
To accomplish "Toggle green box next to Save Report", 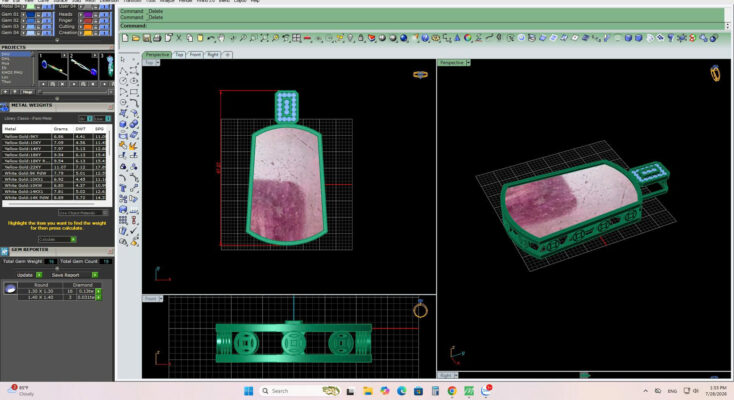I will [95, 275].
